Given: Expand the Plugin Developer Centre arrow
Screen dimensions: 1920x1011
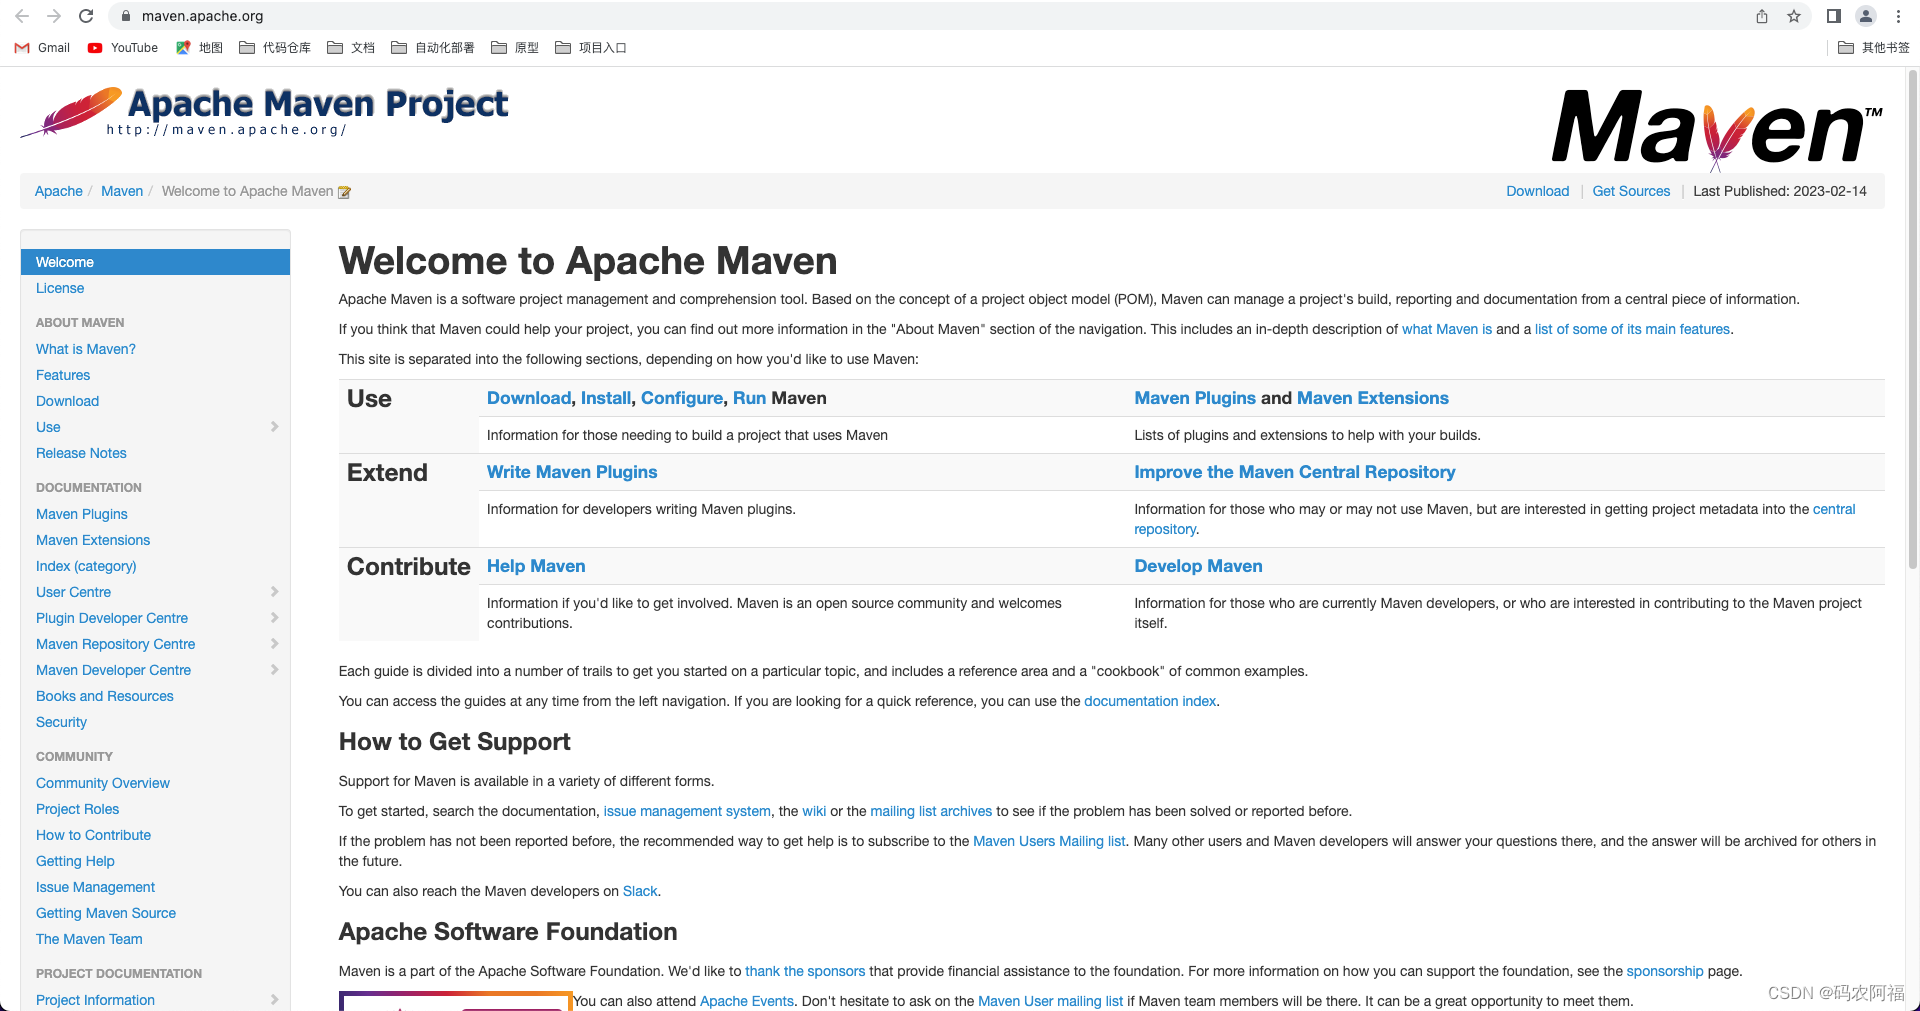Looking at the screenshot, I should (x=274, y=618).
